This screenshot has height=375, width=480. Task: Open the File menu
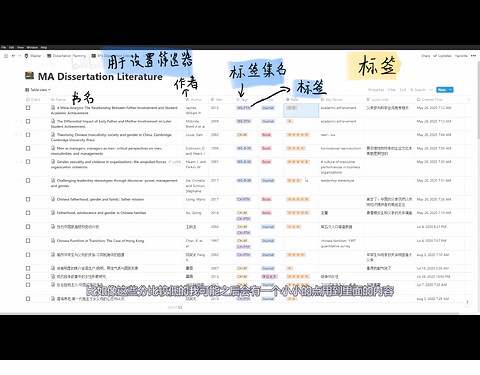4,47
